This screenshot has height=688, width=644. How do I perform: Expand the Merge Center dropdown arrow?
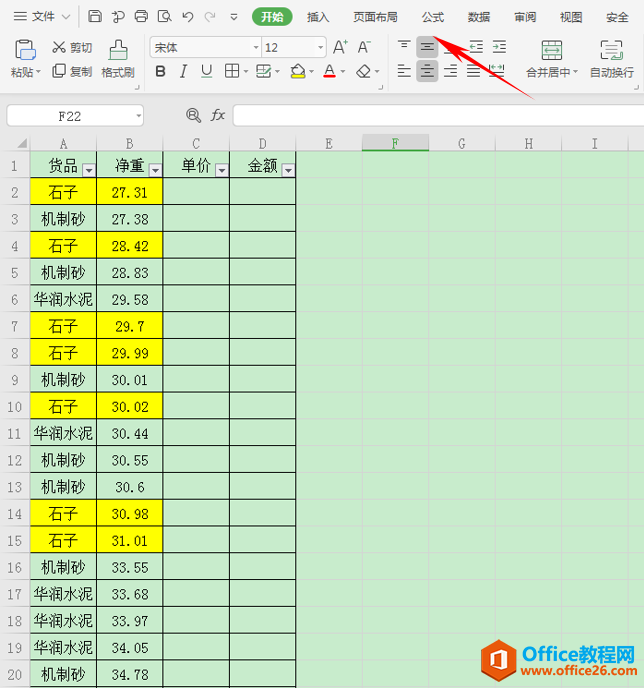pos(576,72)
